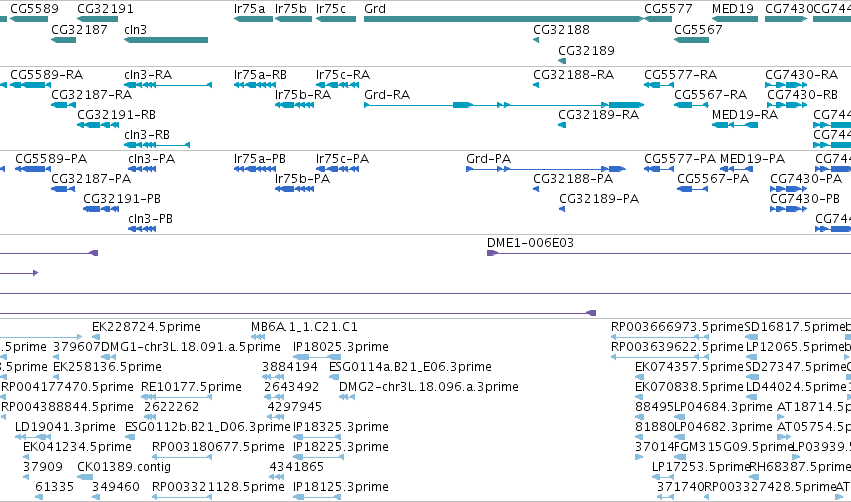Image resolution: width=851 pixels, height=502 pixels.
Task: Click the RP003666973.5prime EST label
Action: [x=677, y=327]
